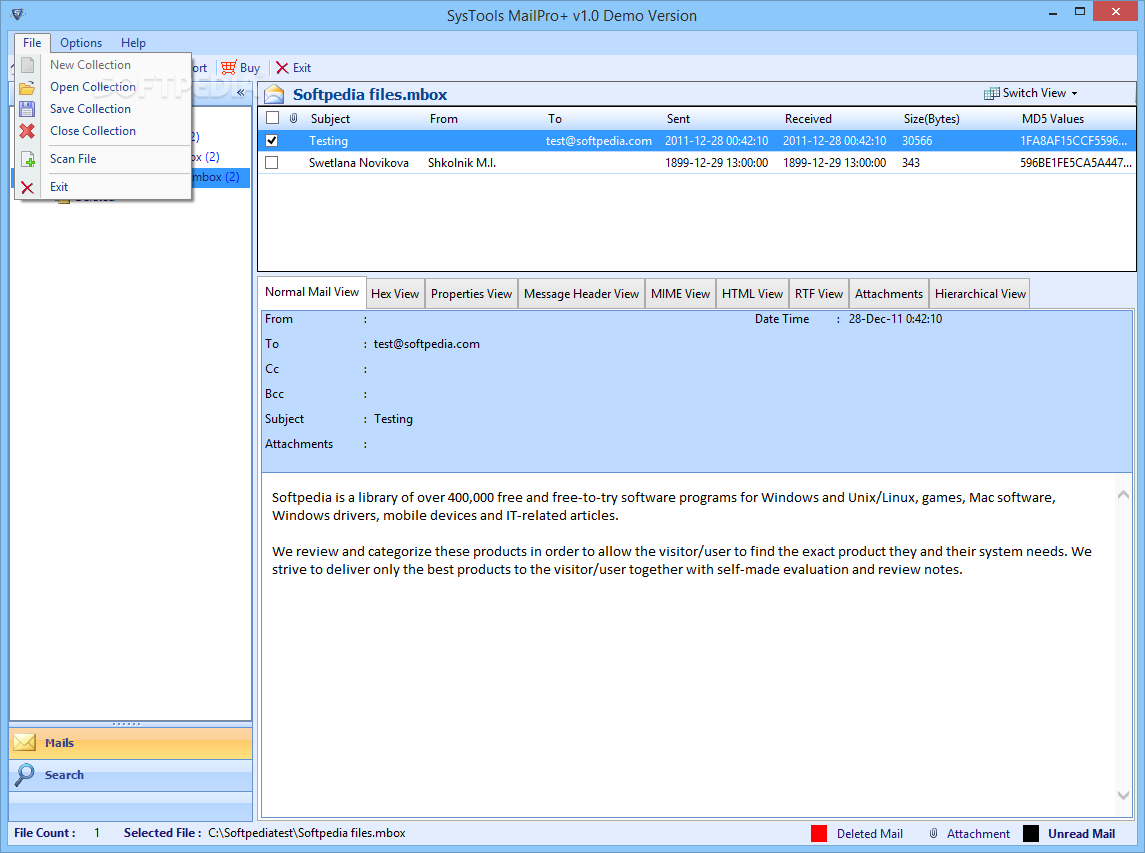
Task: Switch to RTF View tab
Action: (819, 294)
